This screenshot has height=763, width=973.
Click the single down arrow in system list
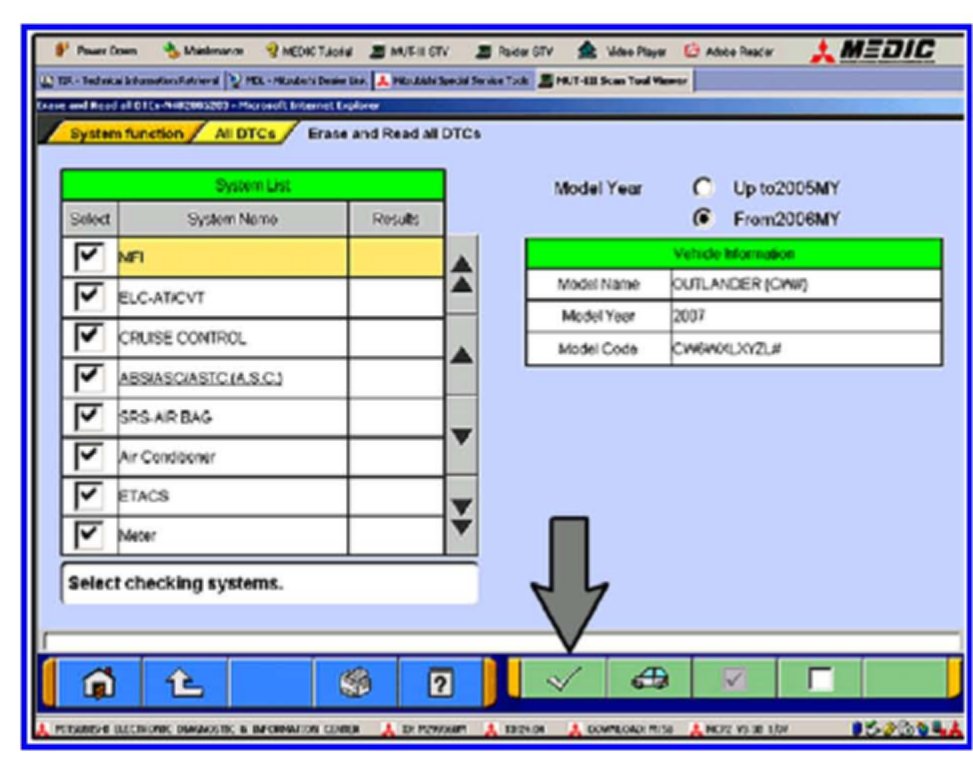point(461,435)
